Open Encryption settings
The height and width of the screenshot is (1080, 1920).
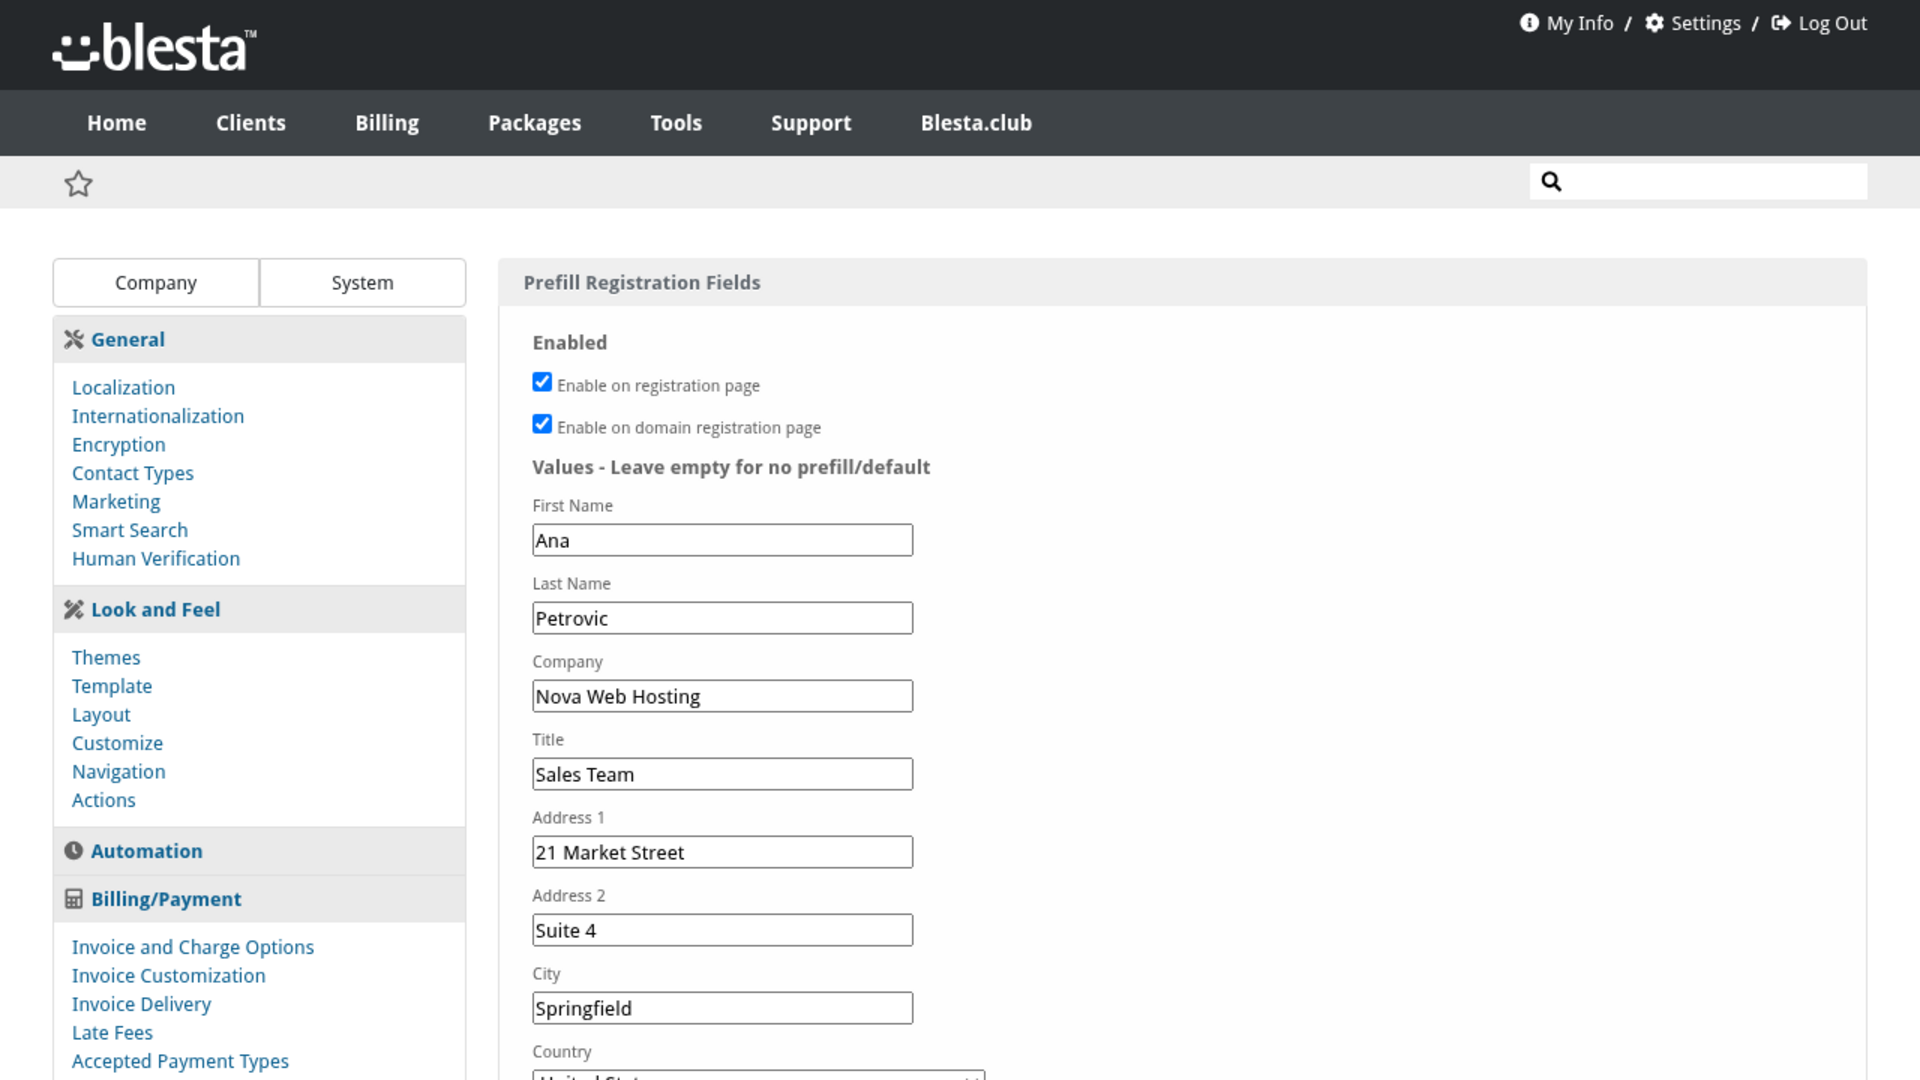click(x=119, y=445)
